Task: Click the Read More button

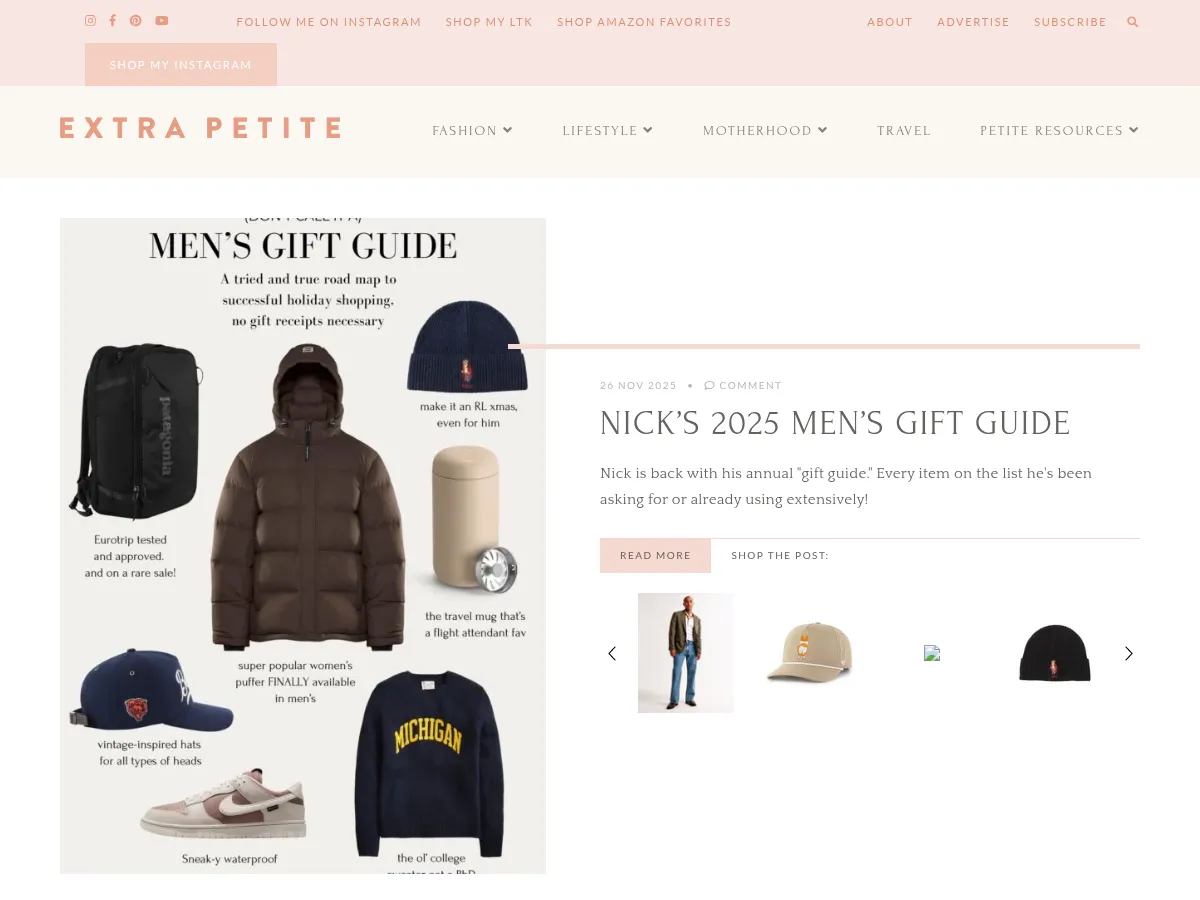Action: 655,556
